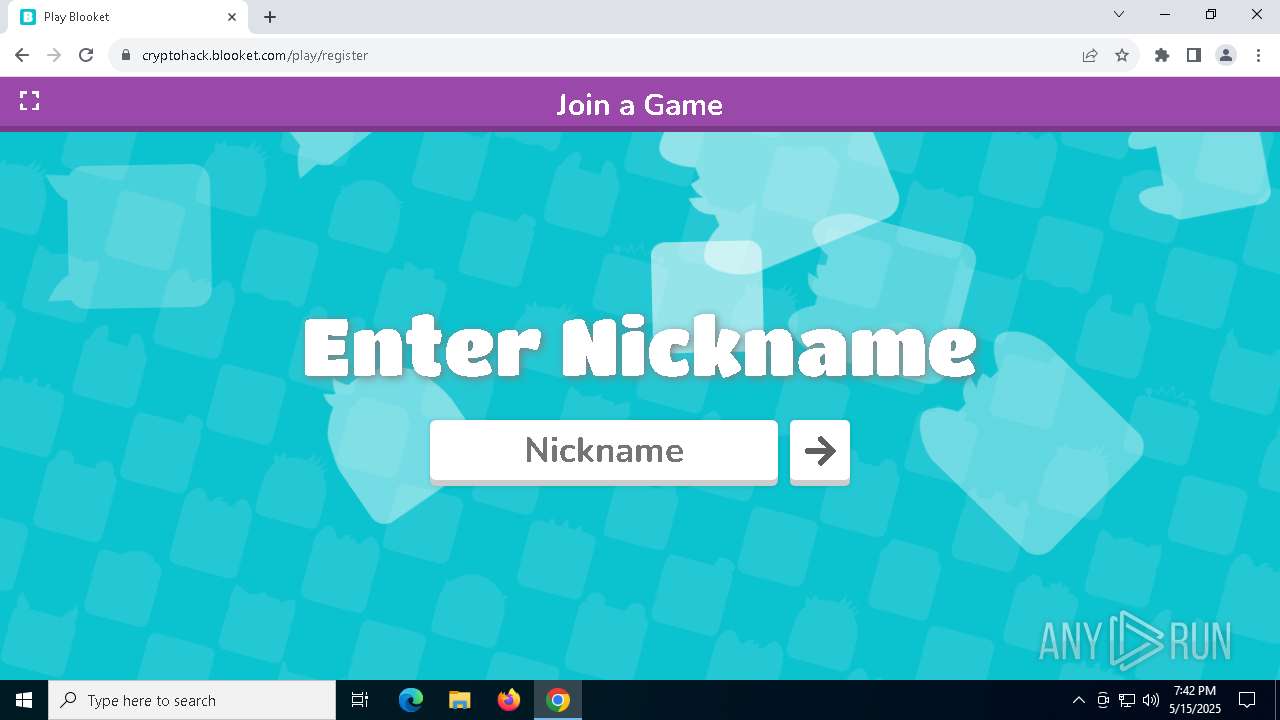Screen dimensions: 1280x720
Task: Open Chrome extensions puzzle icon
Action: tap(1162, 55)
